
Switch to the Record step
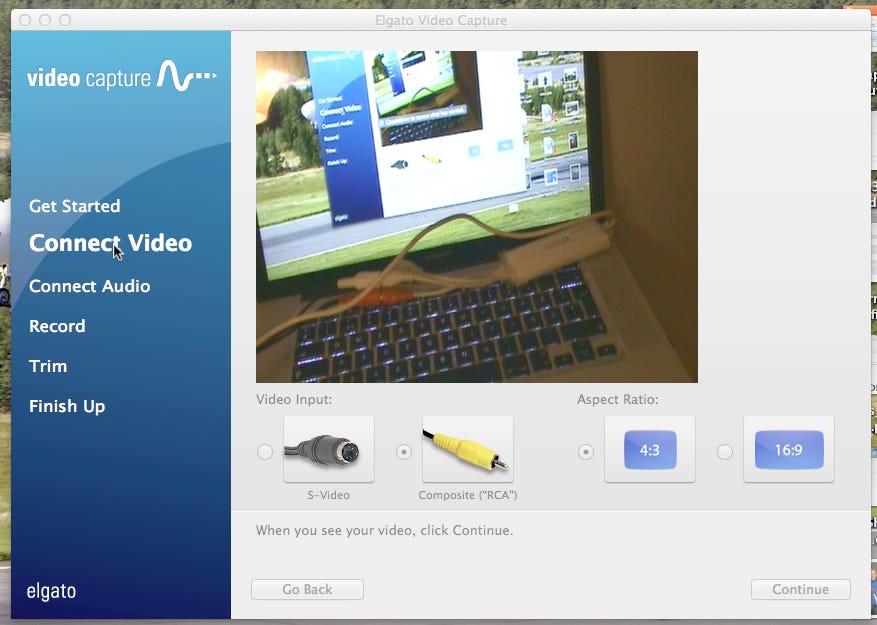tap(57, 326)
